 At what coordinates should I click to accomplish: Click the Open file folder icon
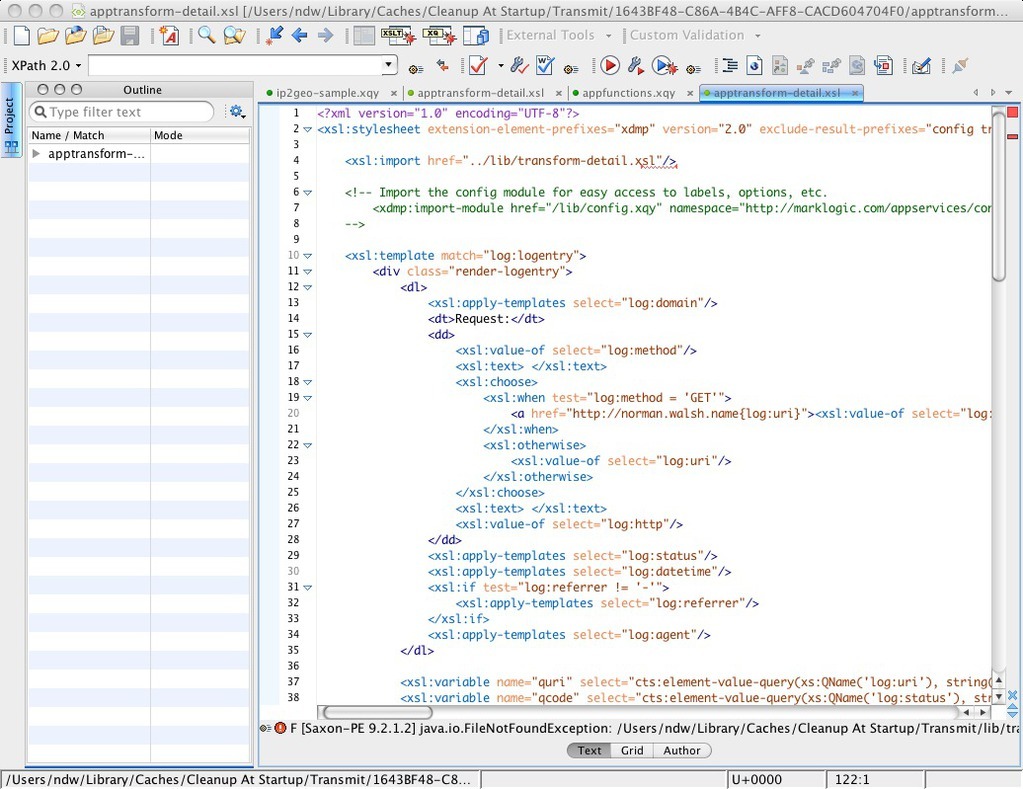(48, 35)
